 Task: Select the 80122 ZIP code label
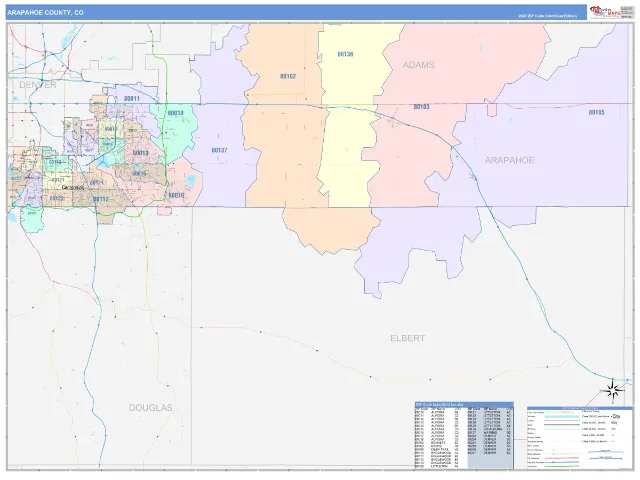click(56, 198)
